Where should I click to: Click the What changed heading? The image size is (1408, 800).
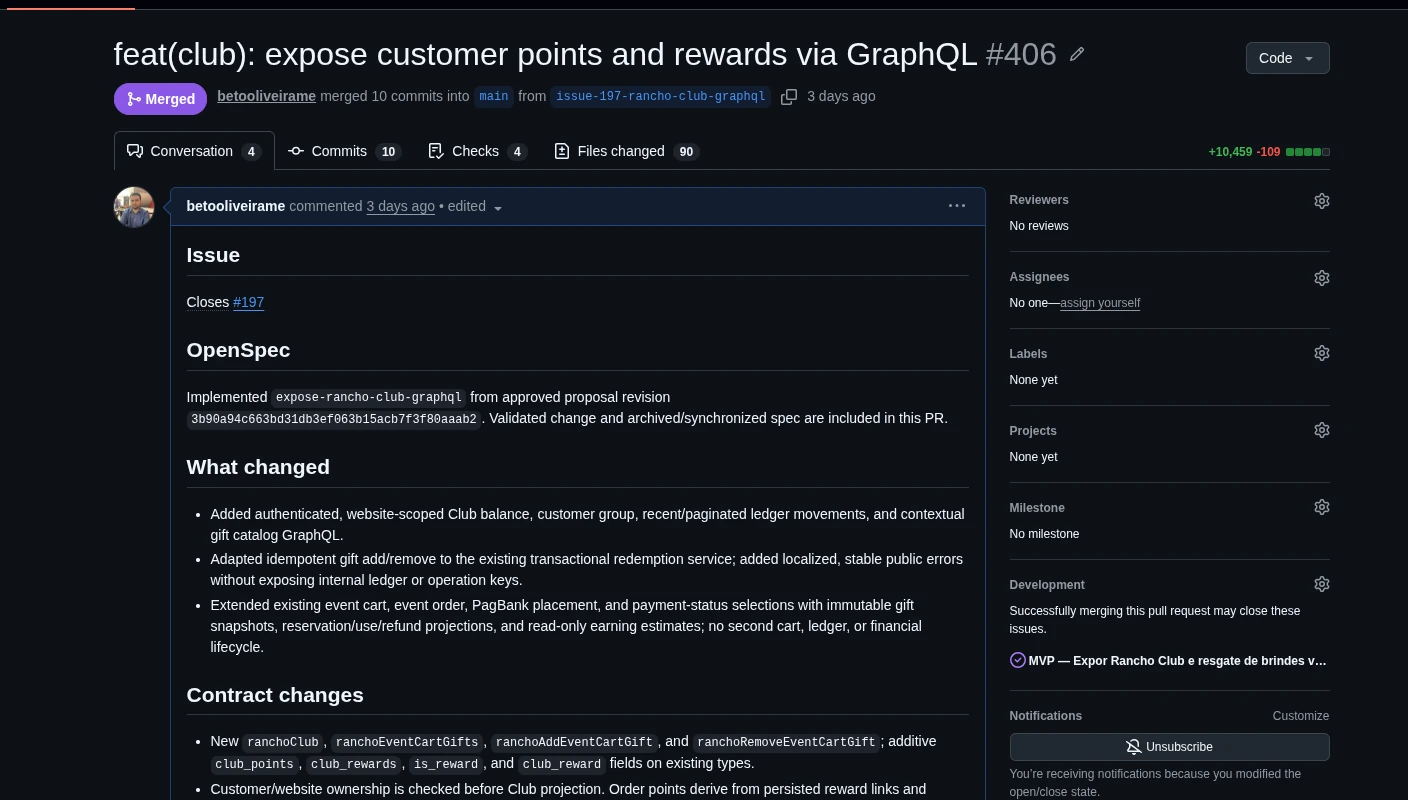[x=258, y=467]
